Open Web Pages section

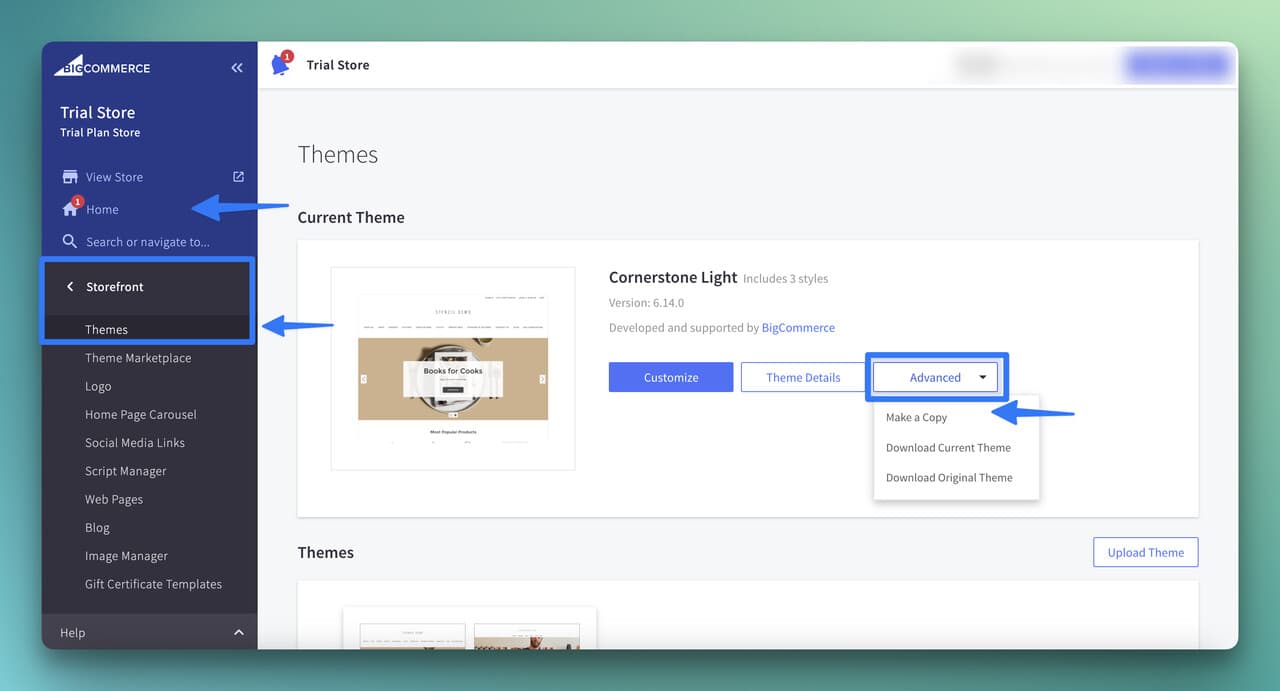click(114, 500)
